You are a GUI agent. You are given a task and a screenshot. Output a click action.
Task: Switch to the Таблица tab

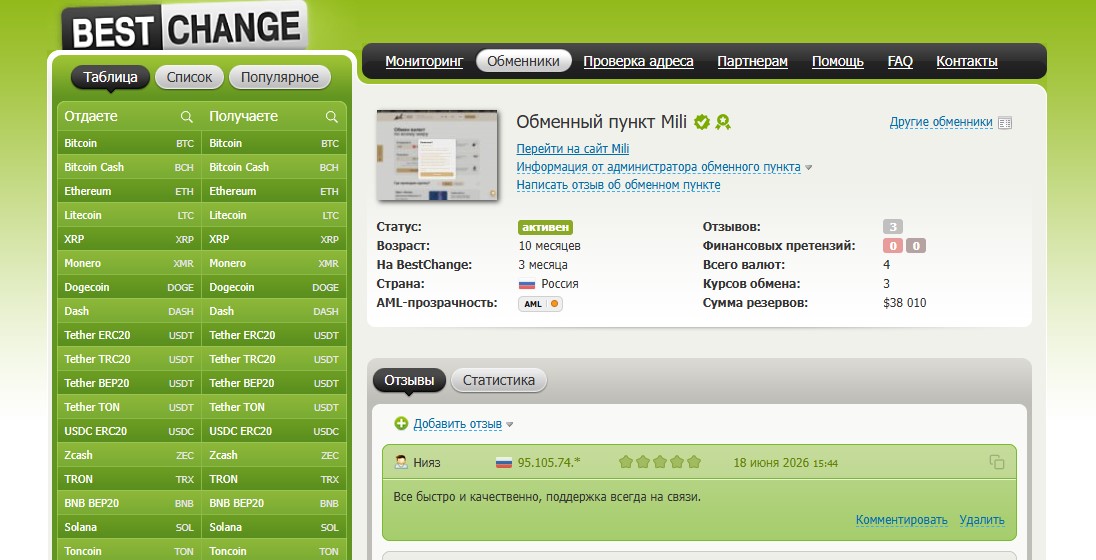pos(110,77)
